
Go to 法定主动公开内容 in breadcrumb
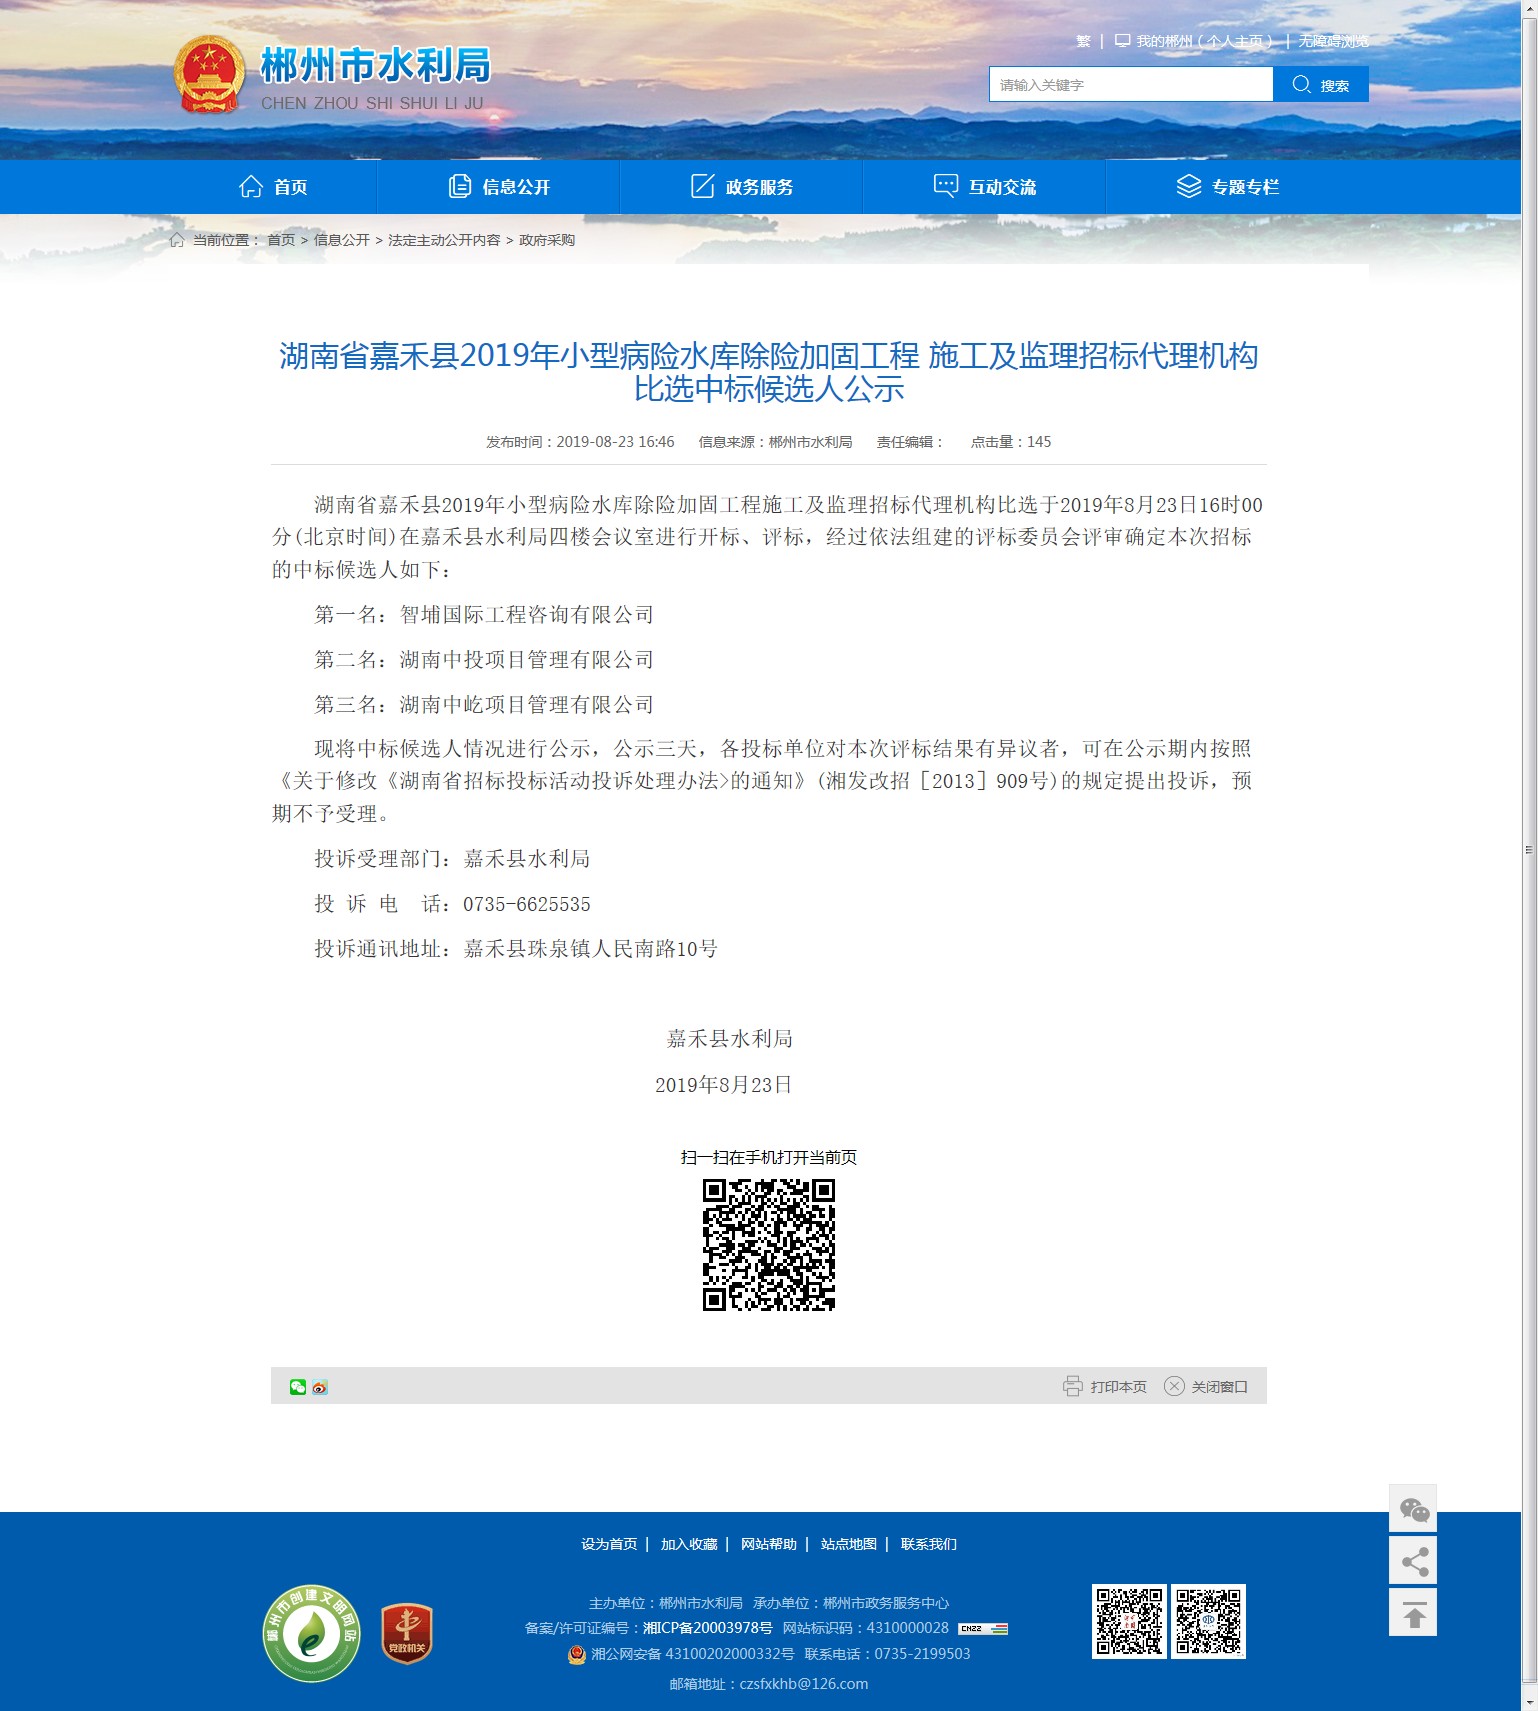[444, 240]
